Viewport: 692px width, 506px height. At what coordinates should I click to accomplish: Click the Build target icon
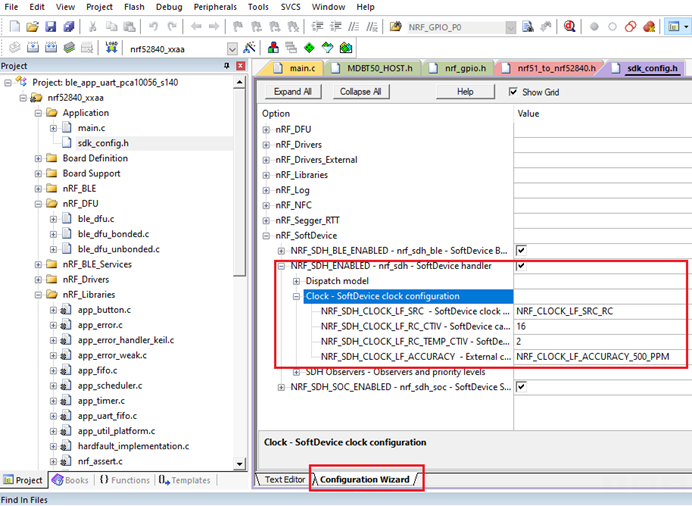click(31, 48)
